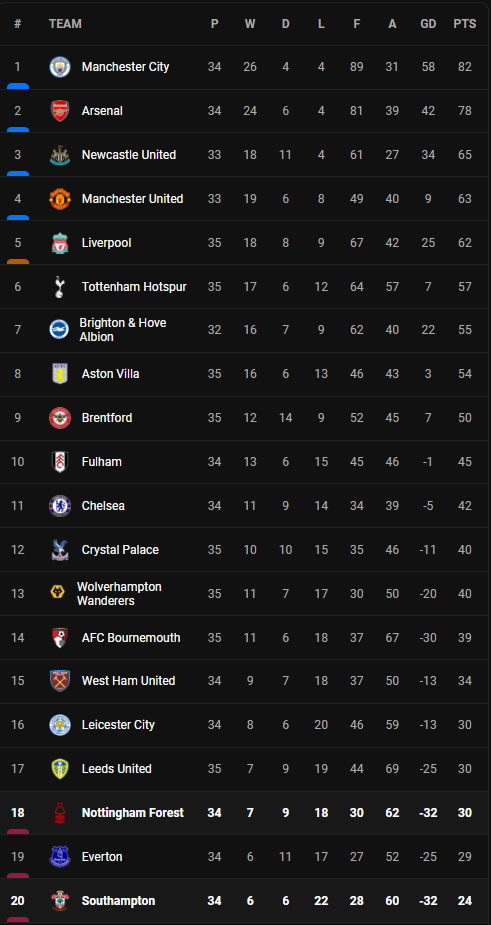Open the Aston Villa team link

[x=110, y=373]
